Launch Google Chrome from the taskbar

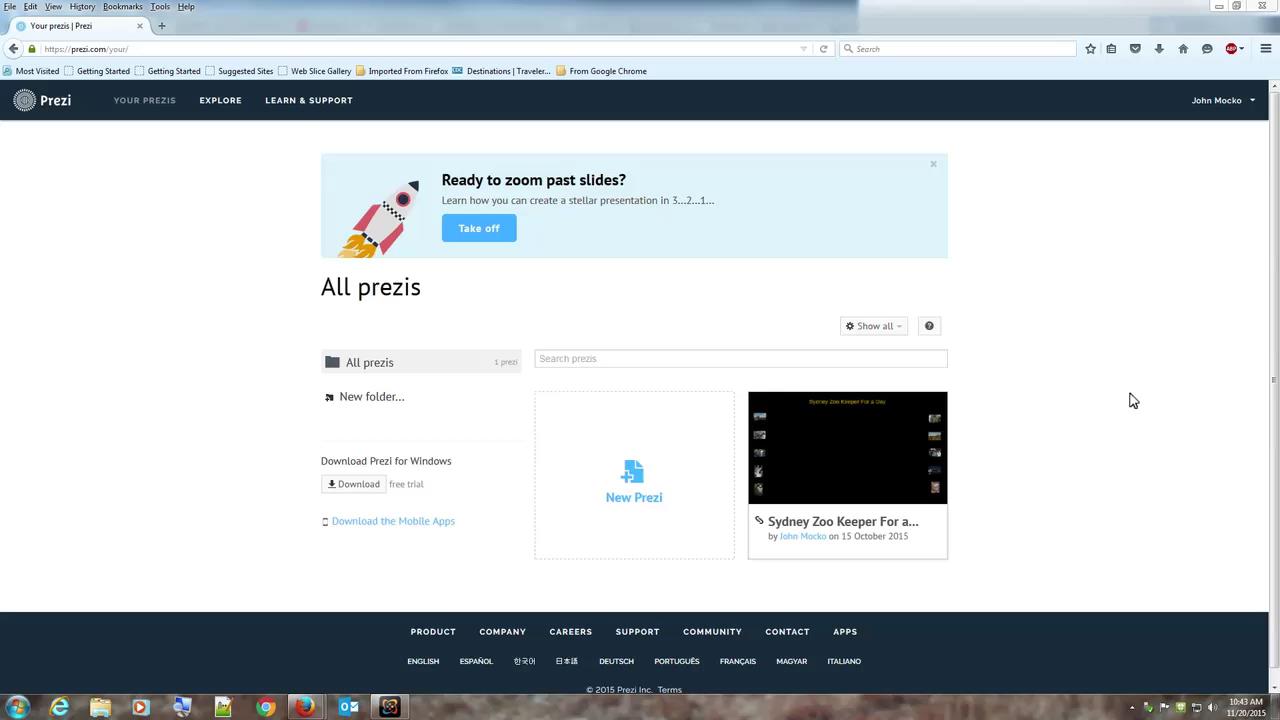click(265, 707)
